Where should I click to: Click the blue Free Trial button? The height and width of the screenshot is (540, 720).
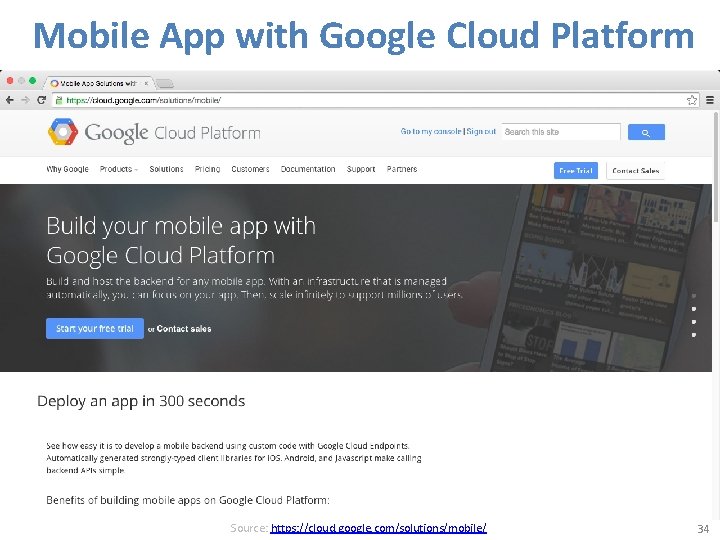(x=576, y=170)
